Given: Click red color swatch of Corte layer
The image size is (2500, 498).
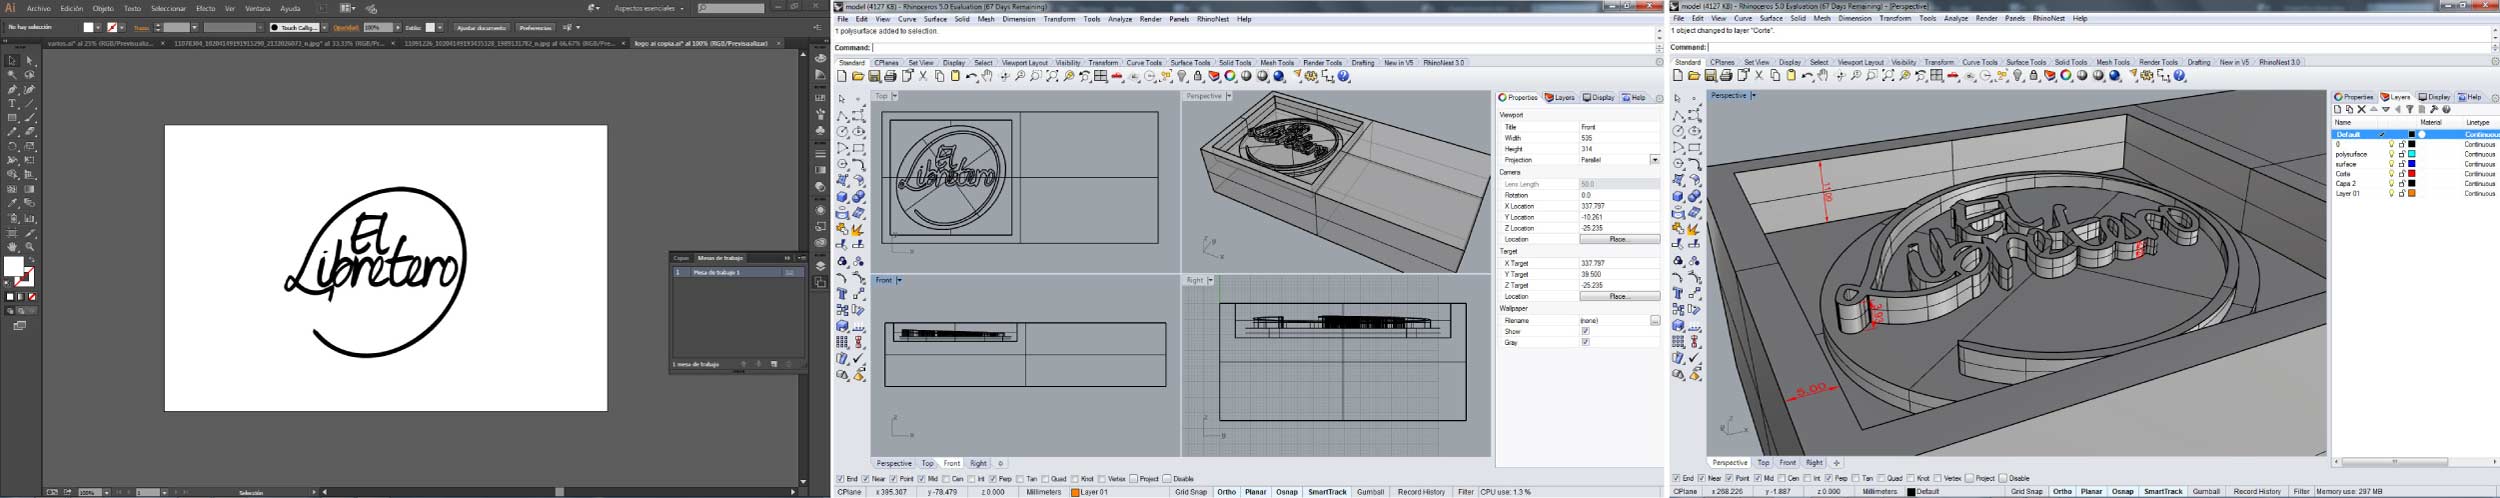Looking at the screenshot, I should (2412, 173).
